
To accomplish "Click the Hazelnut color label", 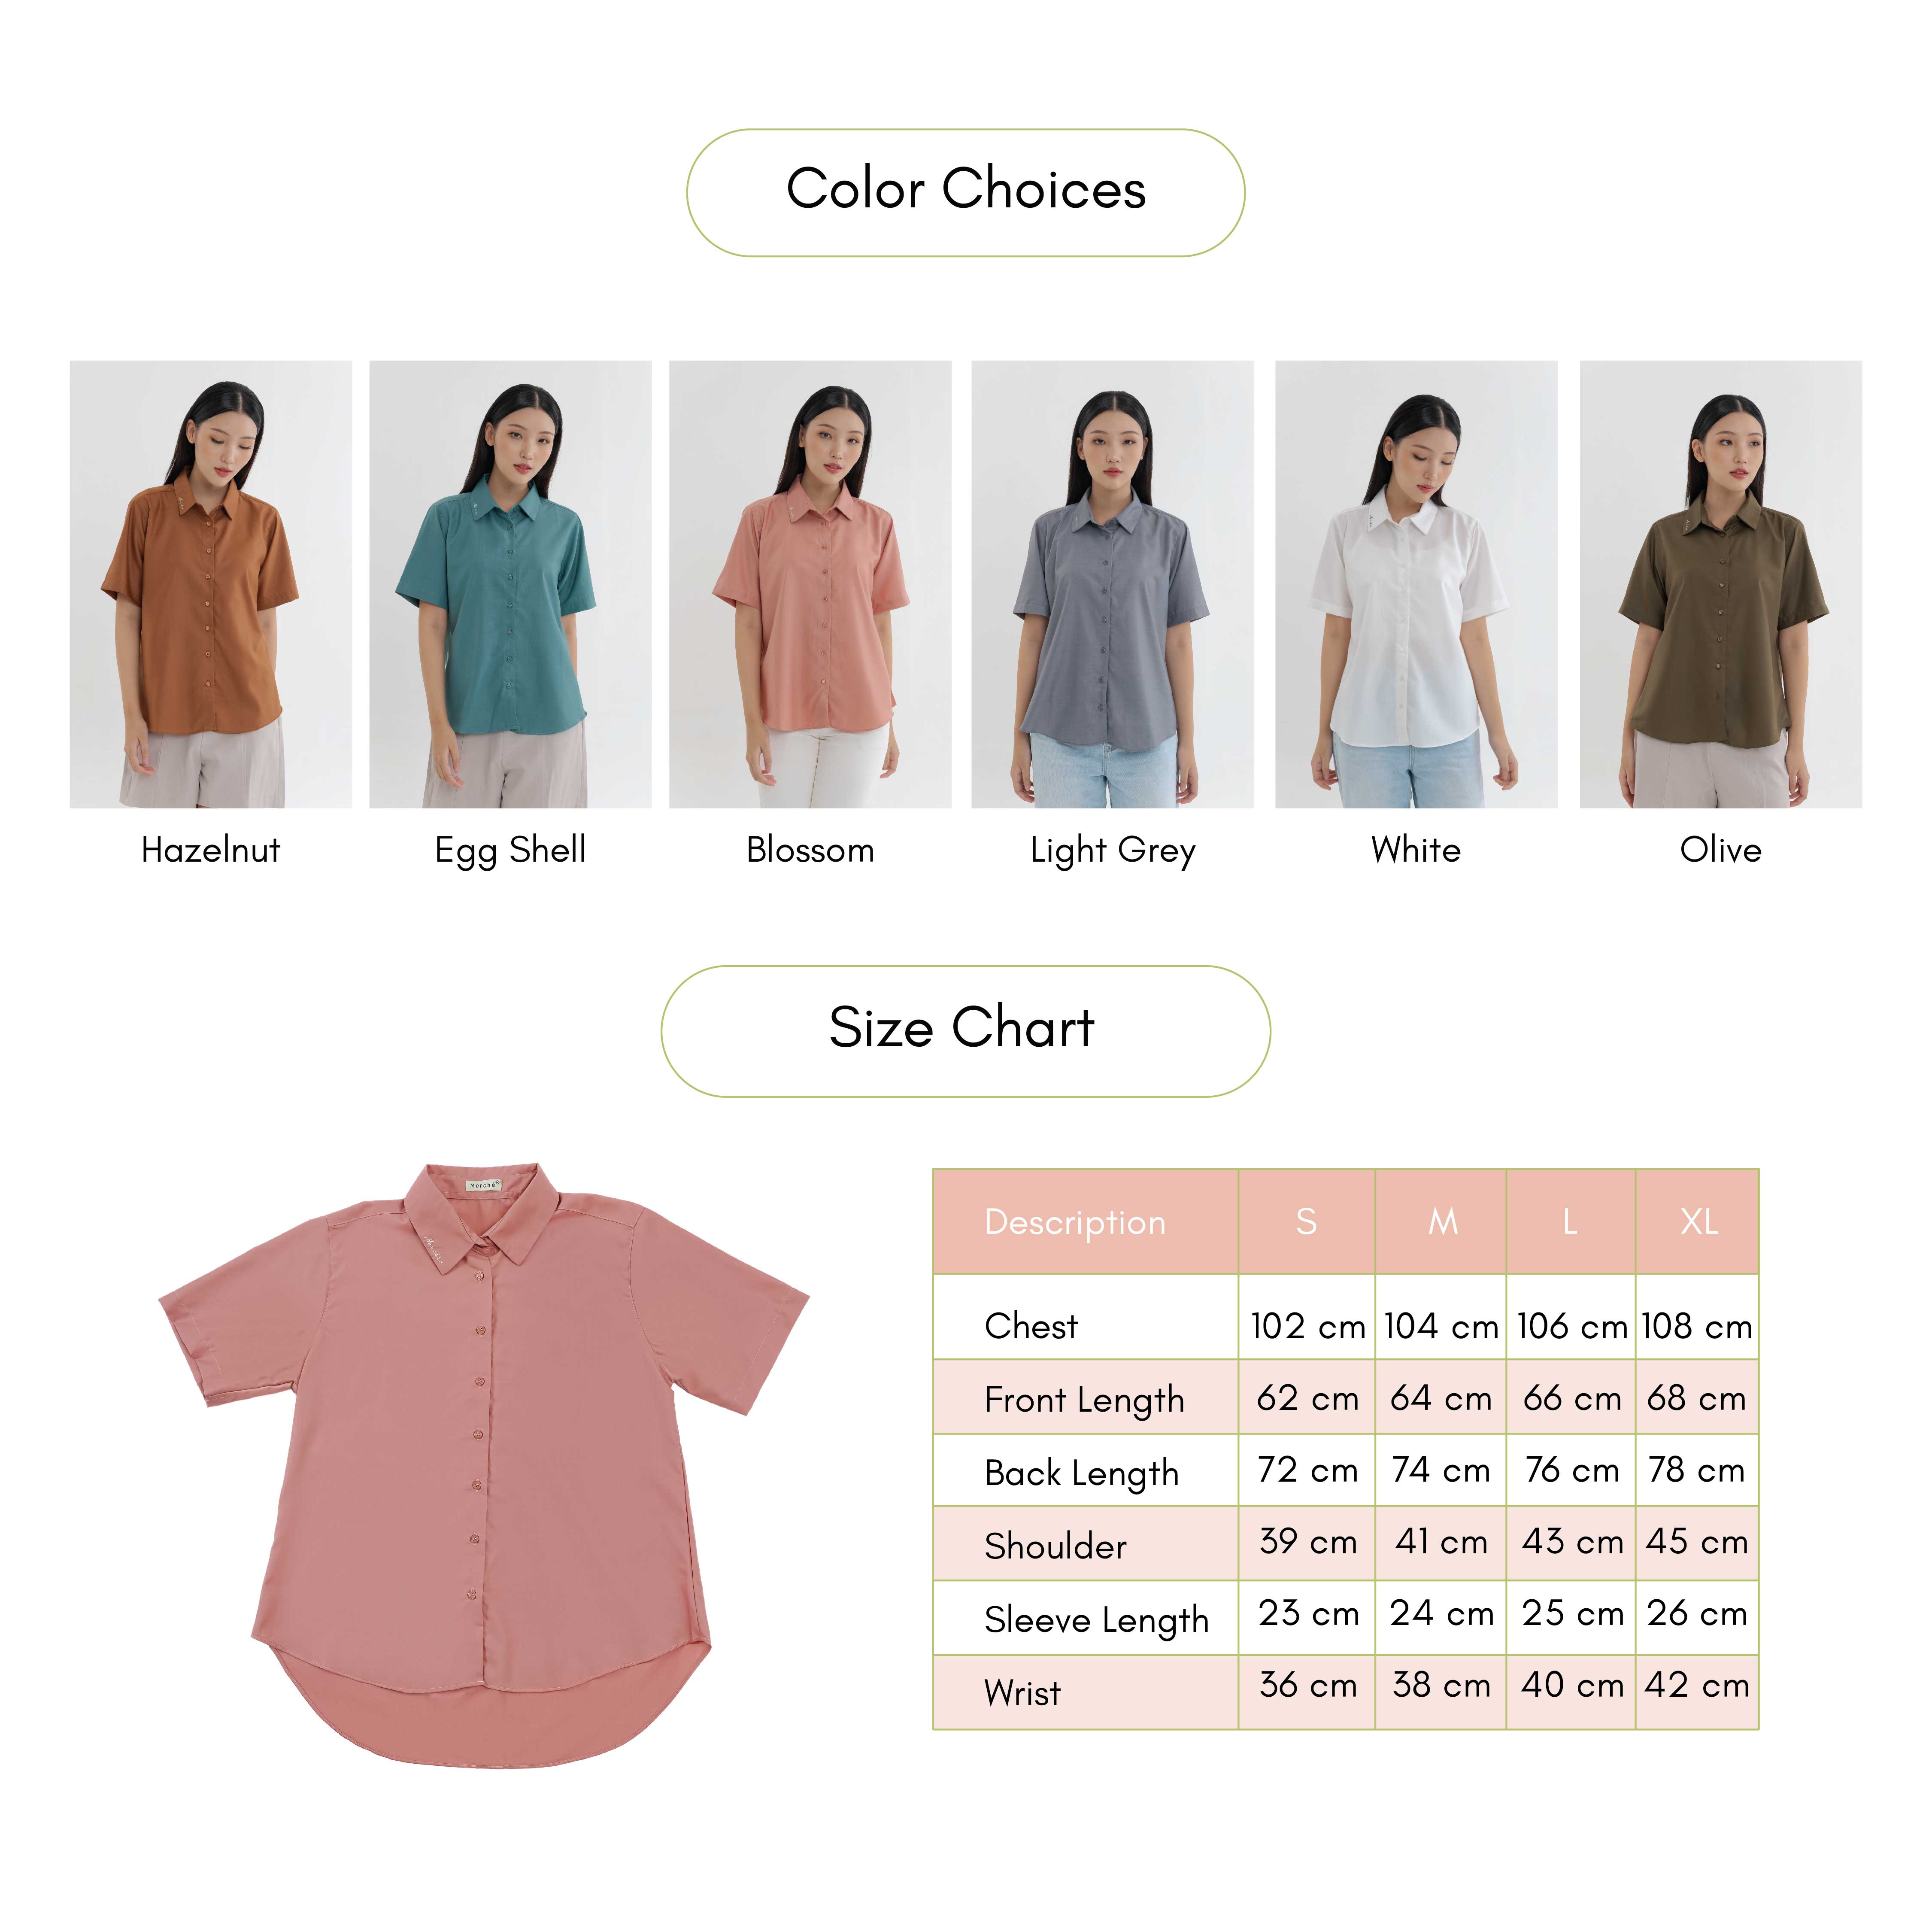I will click(x=211, y=850).
